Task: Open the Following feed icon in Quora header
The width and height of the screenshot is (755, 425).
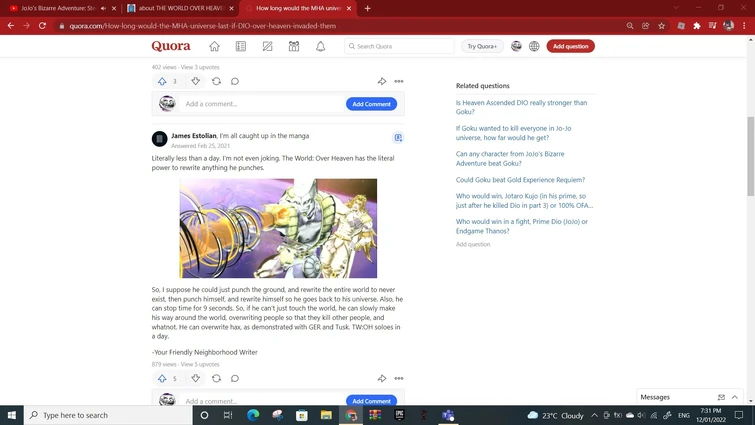Action: tap(241, 46)
